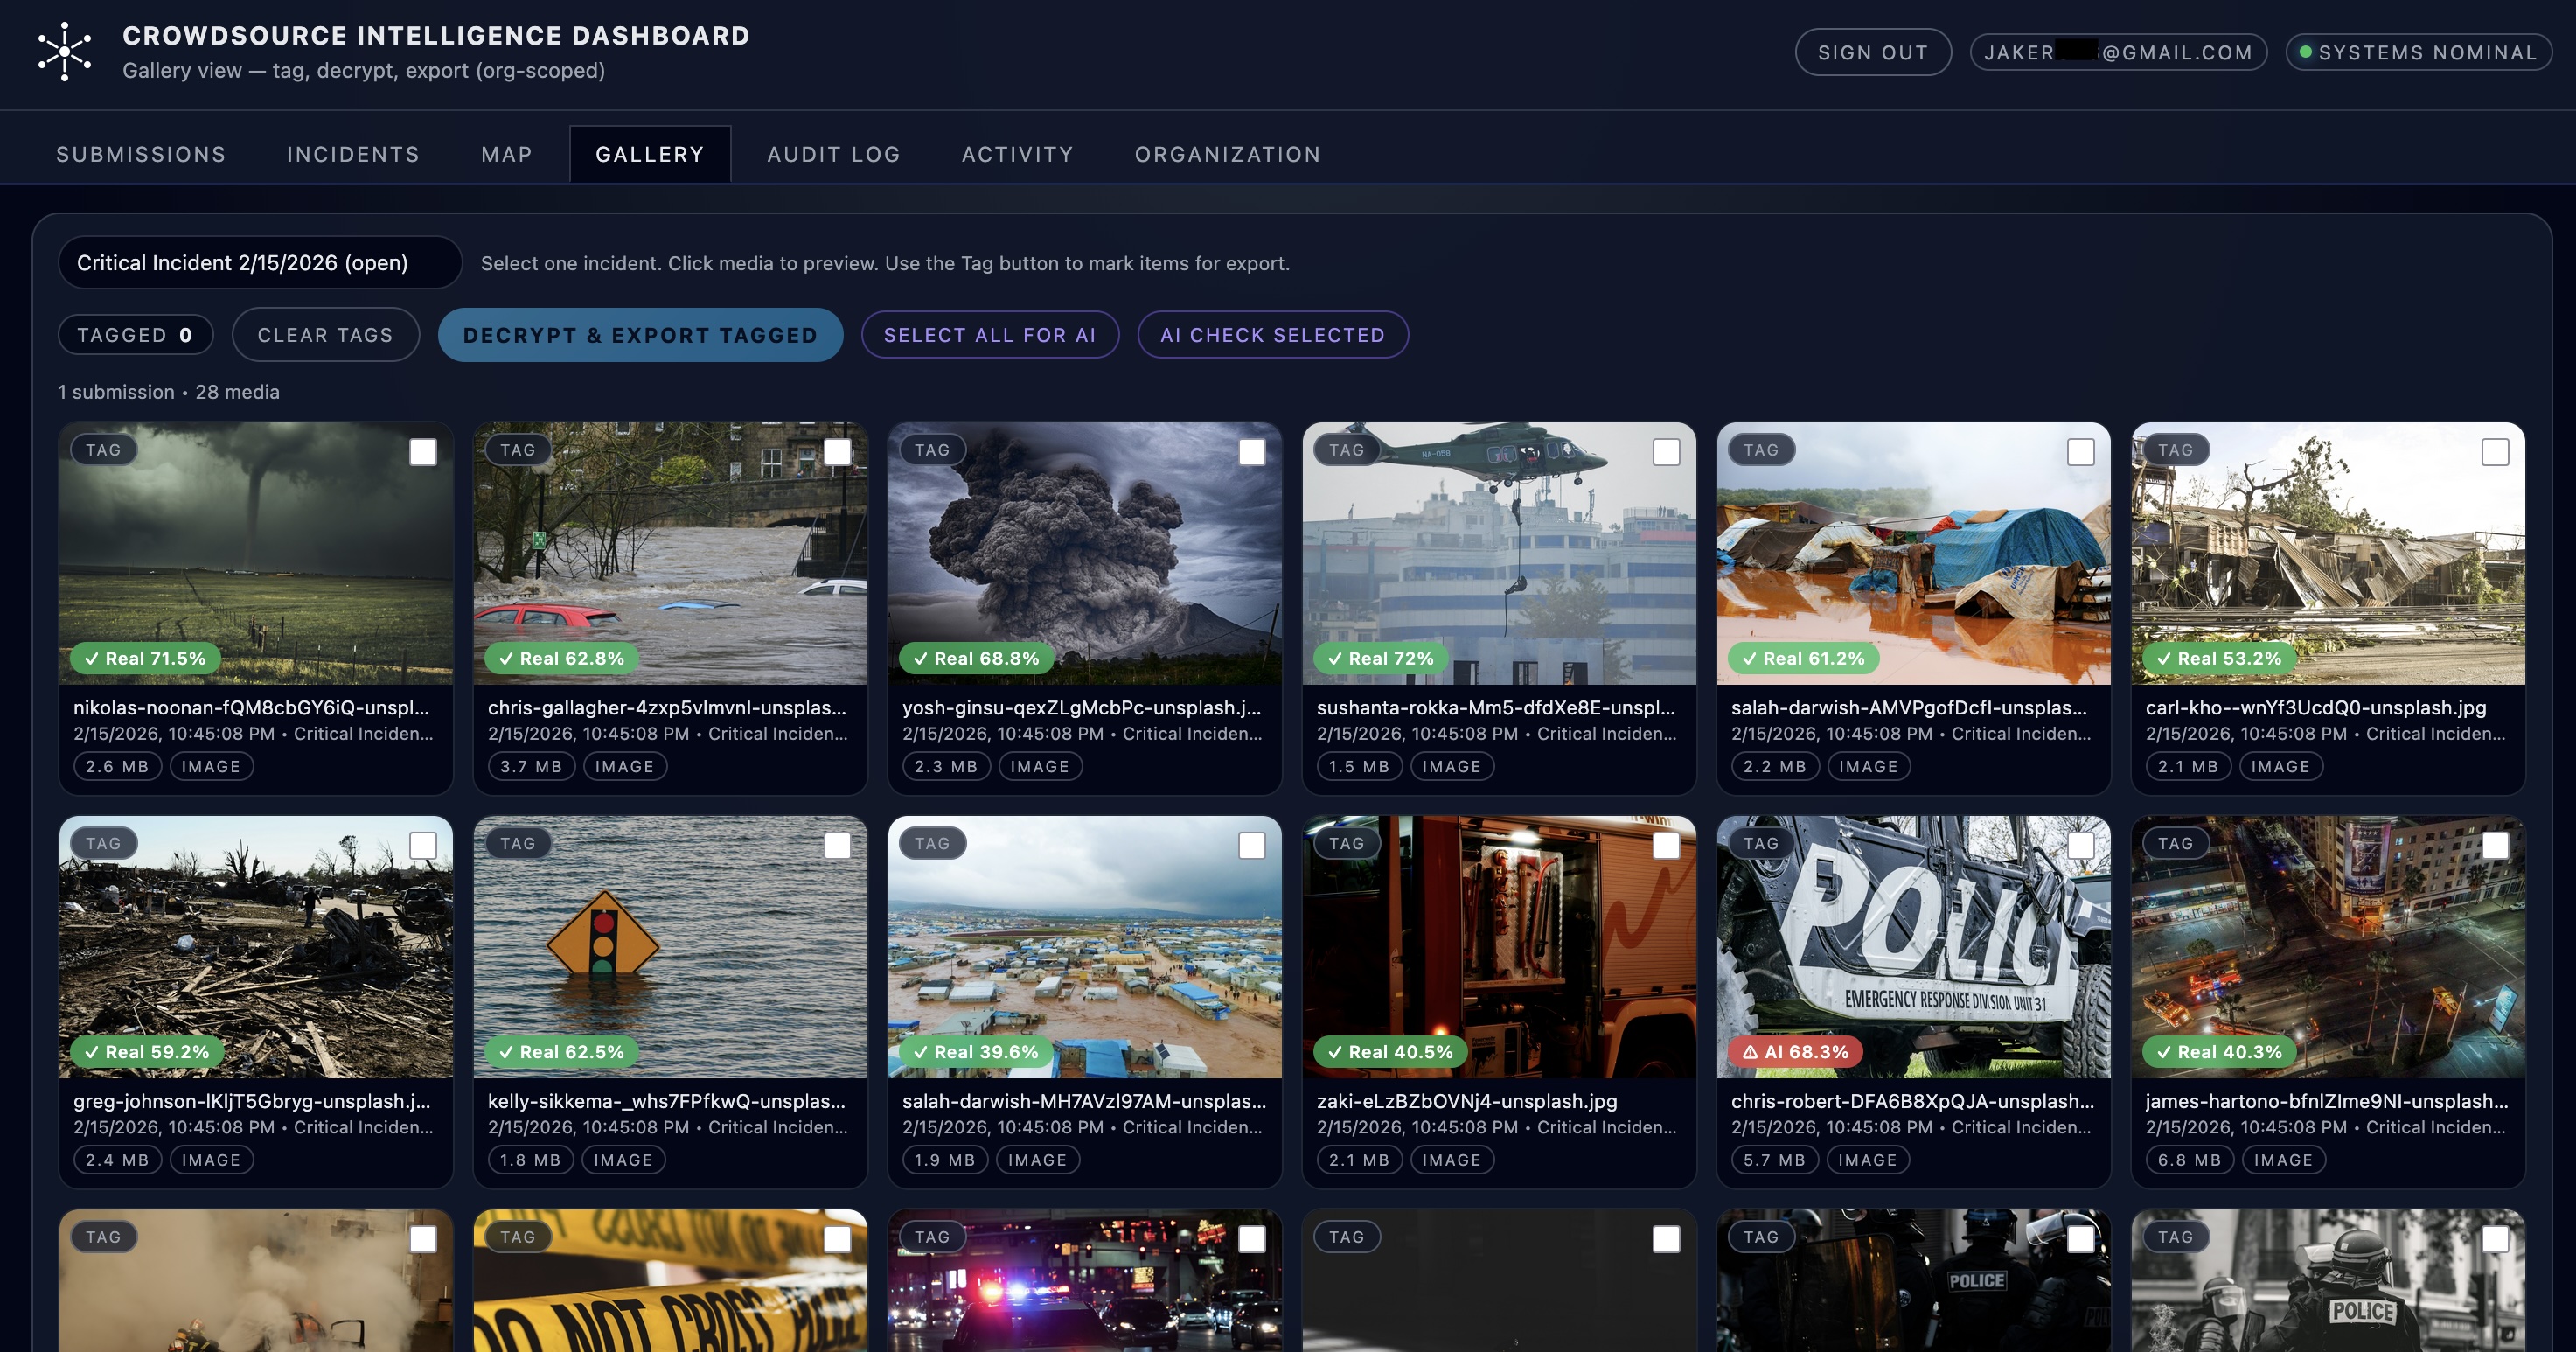Image resolution: width=2576 pixels, height=1352 pixels.
Task: Tick the checkbox on the traffic light flood photo
Action: (837, 846)
